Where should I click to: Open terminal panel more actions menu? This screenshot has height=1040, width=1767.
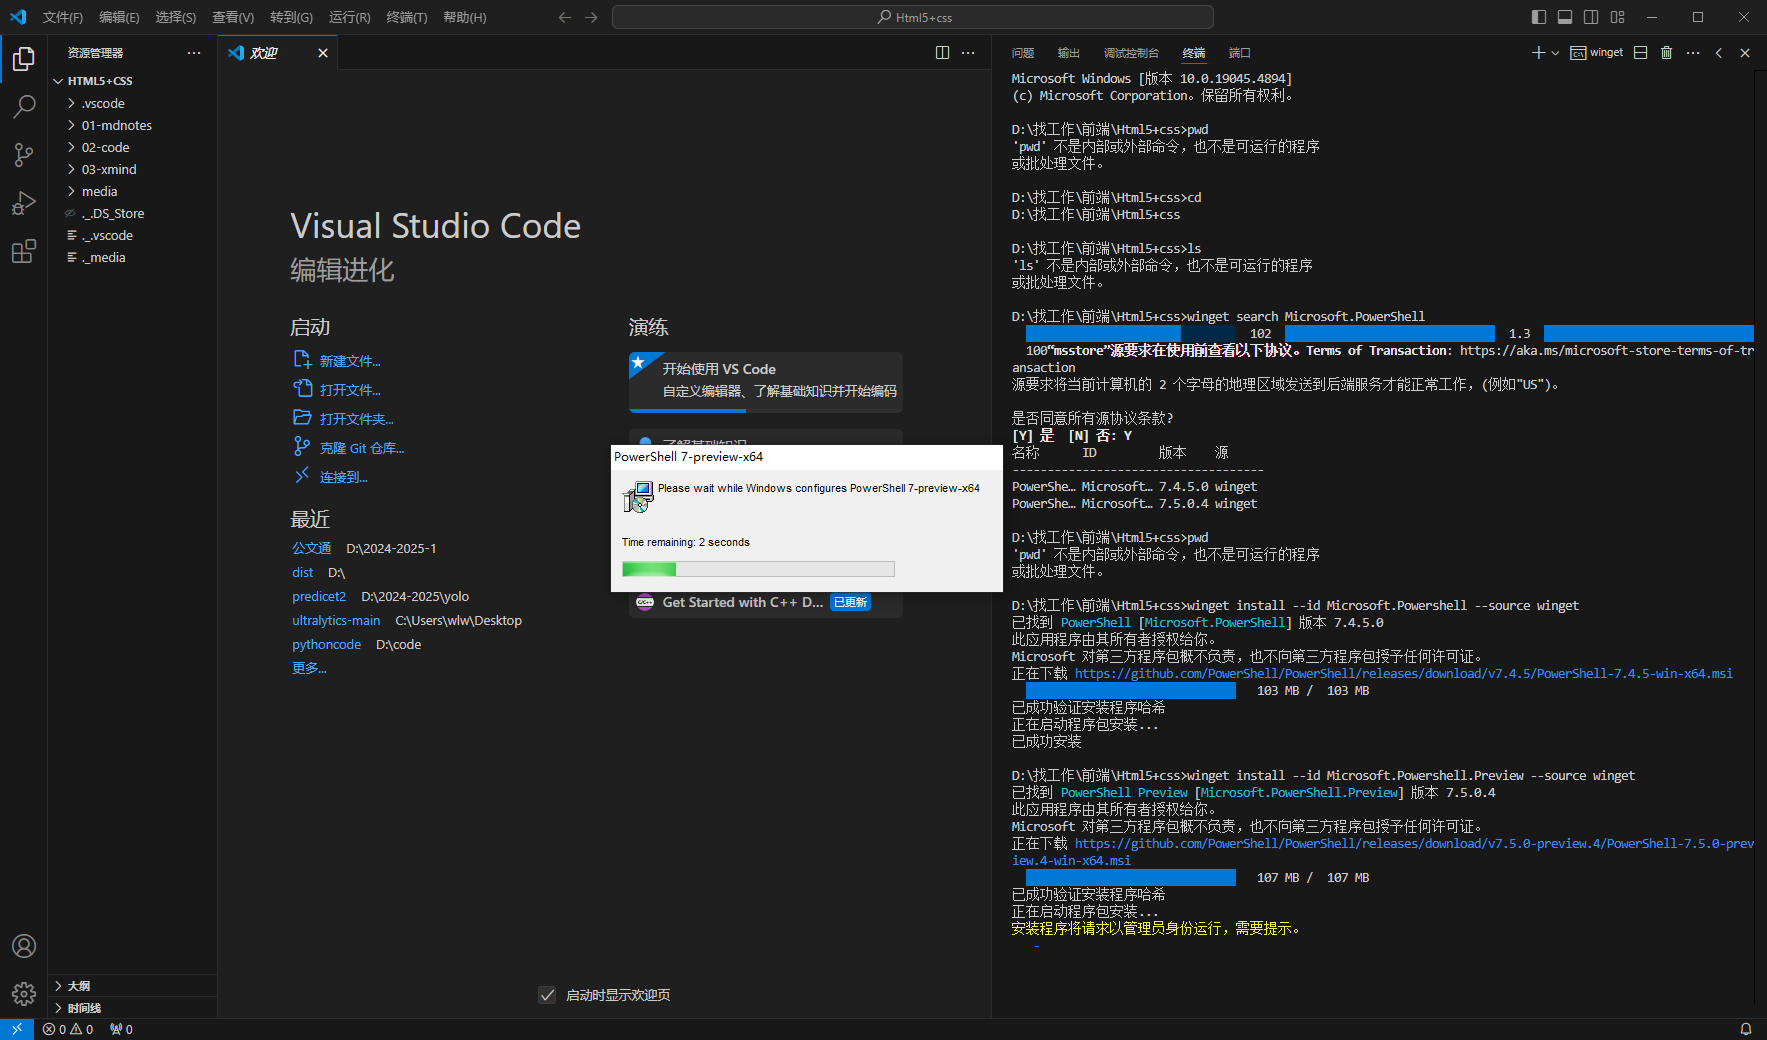[x=1692, y=53]
